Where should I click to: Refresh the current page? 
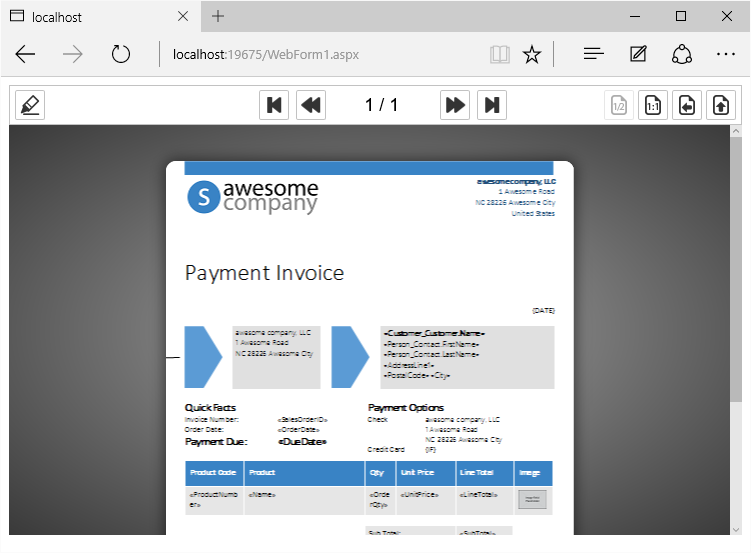pyautogui.click(x=121, y=54)
